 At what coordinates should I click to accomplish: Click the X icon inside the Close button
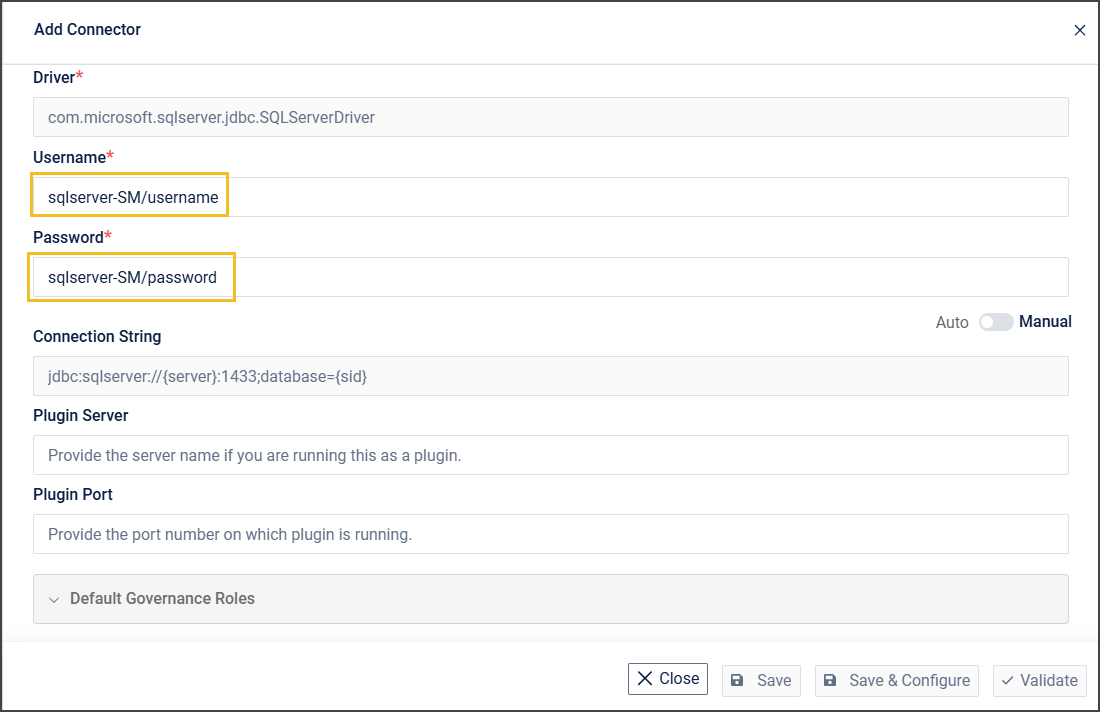point(645,679)
